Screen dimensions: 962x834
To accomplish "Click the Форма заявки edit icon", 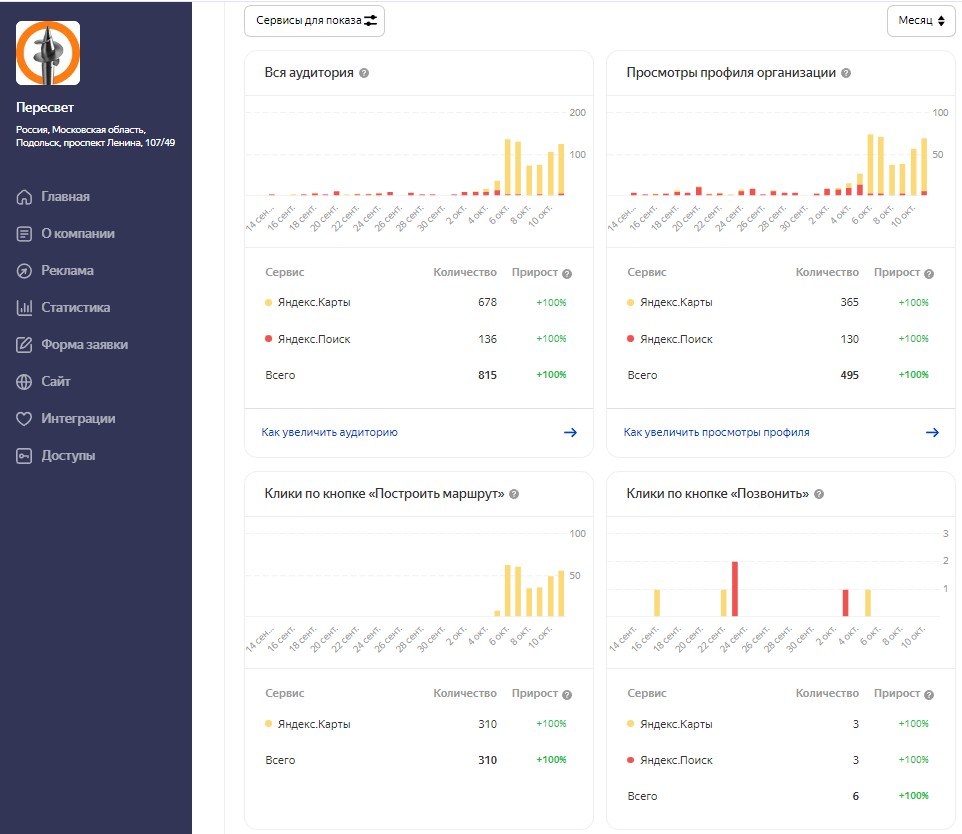I will pos(25,345).
